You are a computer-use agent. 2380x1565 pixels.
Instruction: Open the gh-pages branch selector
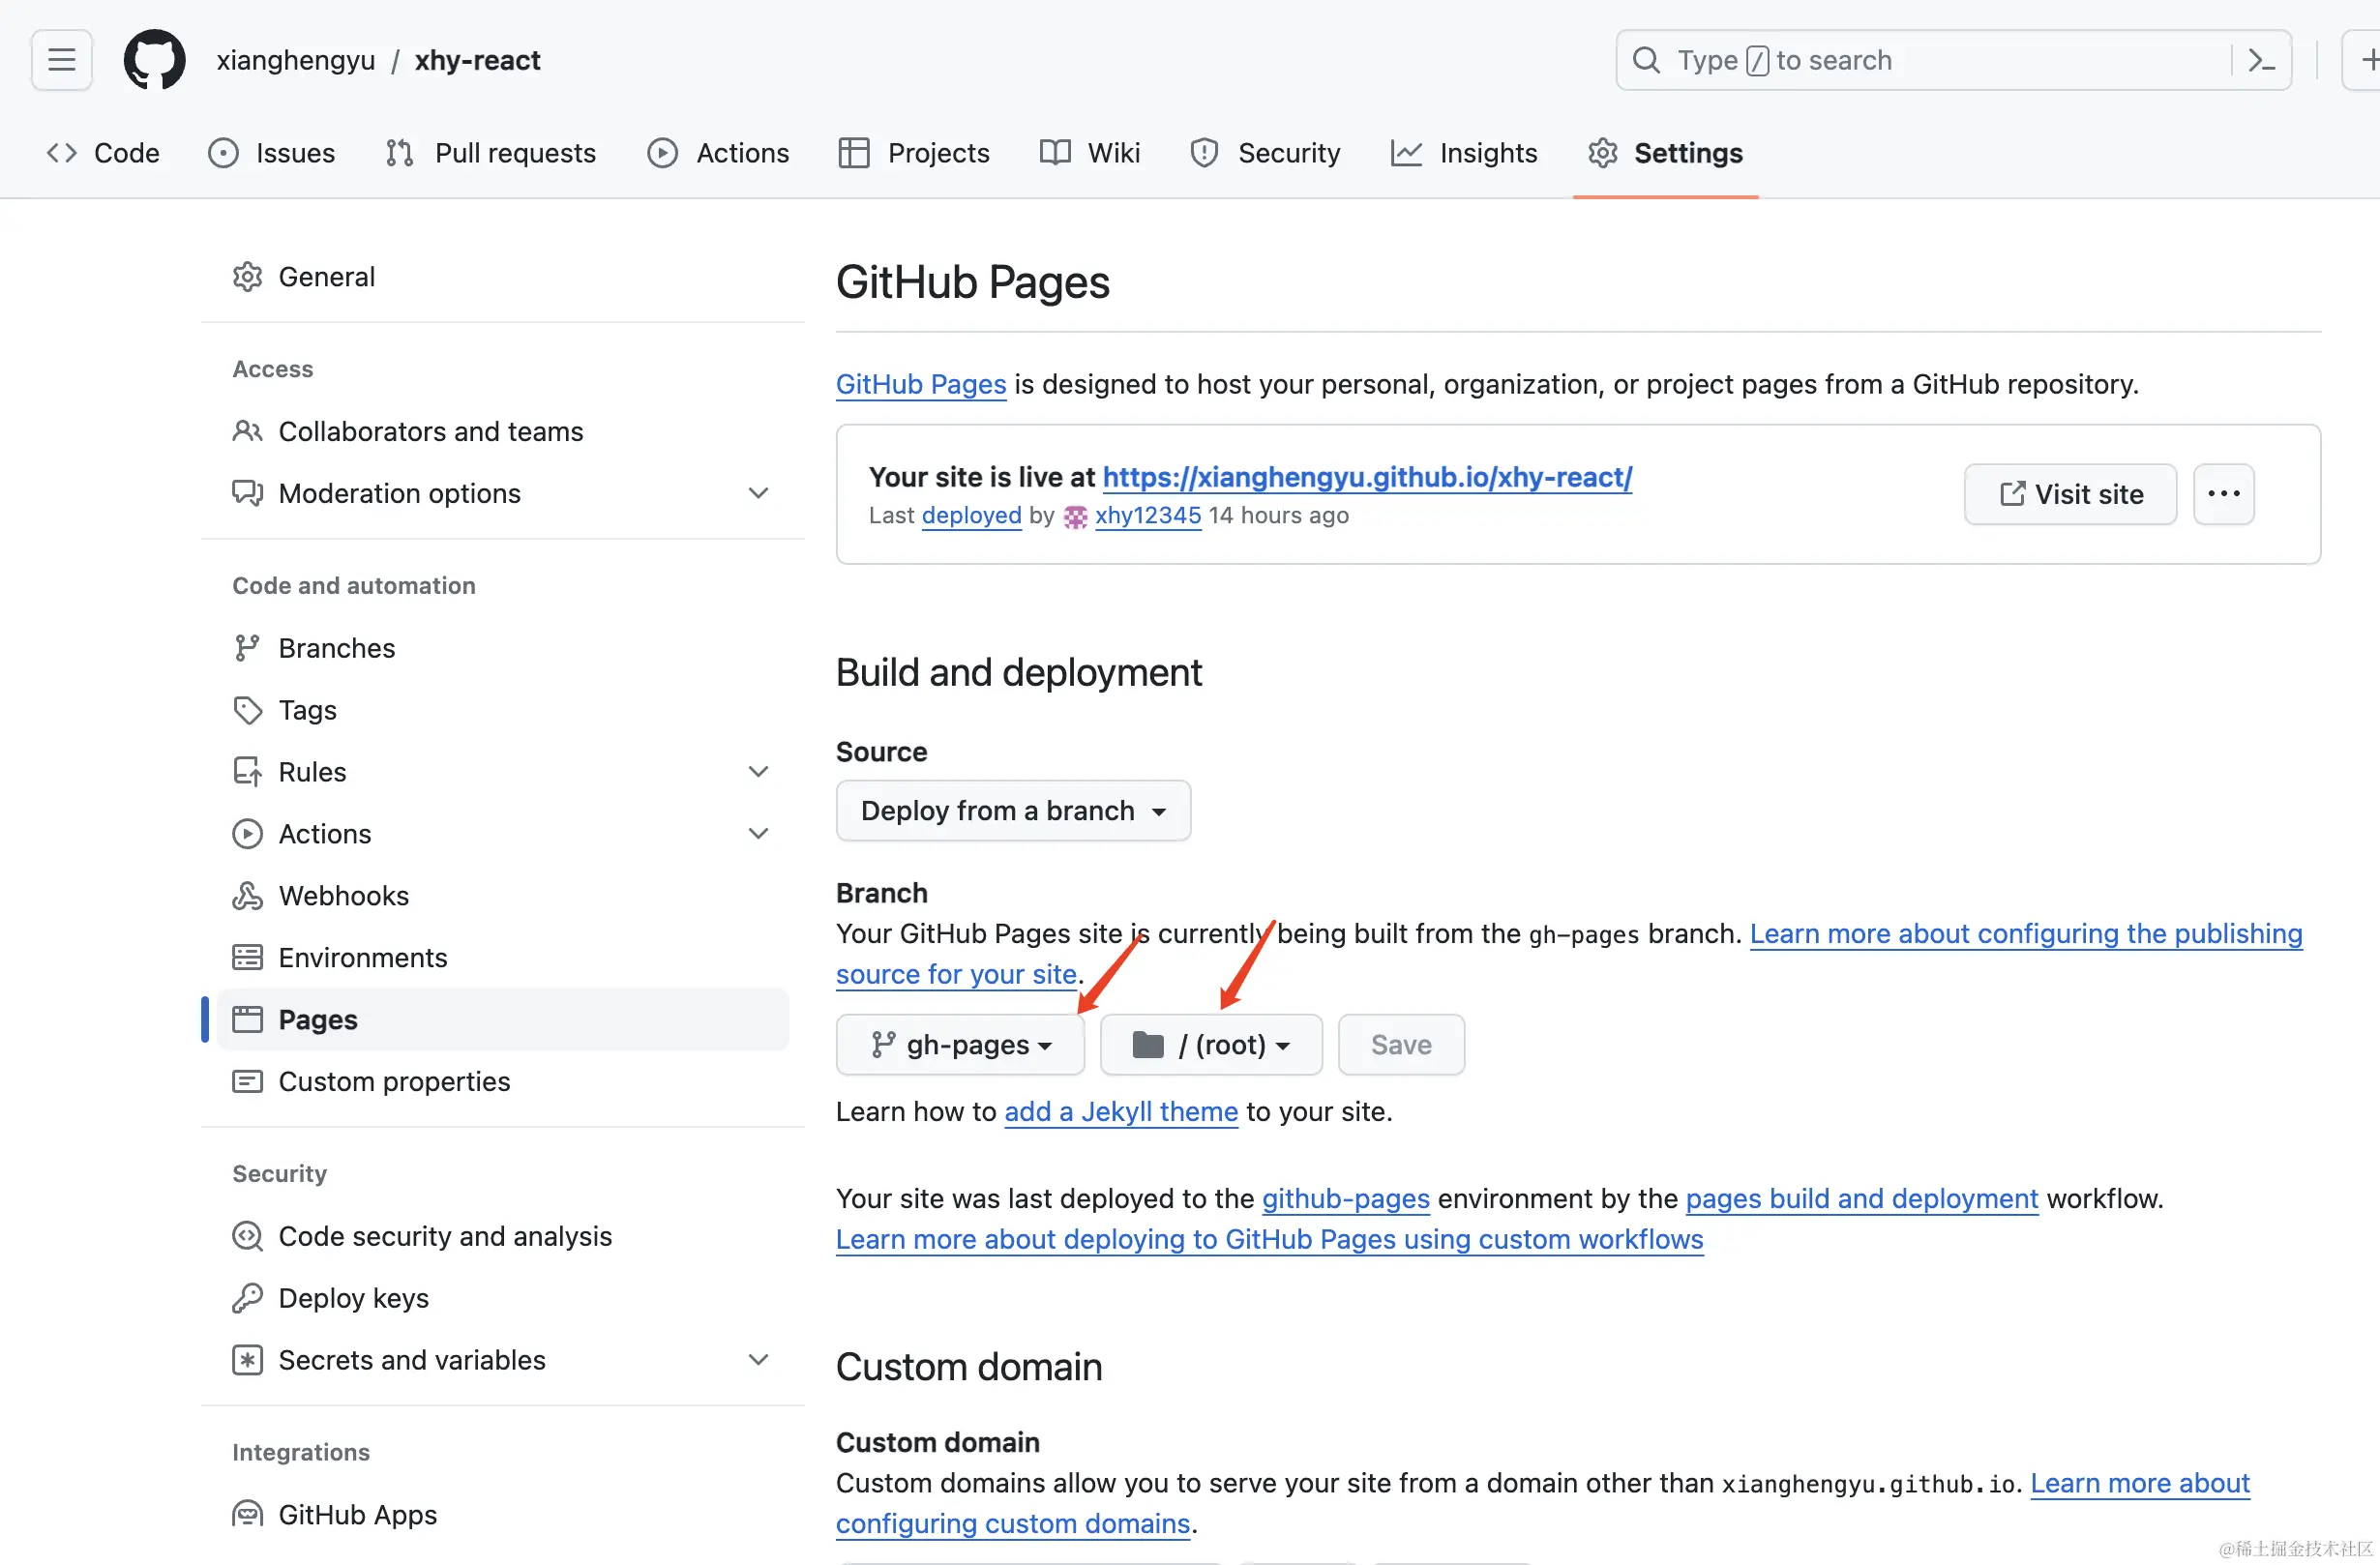(x=960, y=1045)
